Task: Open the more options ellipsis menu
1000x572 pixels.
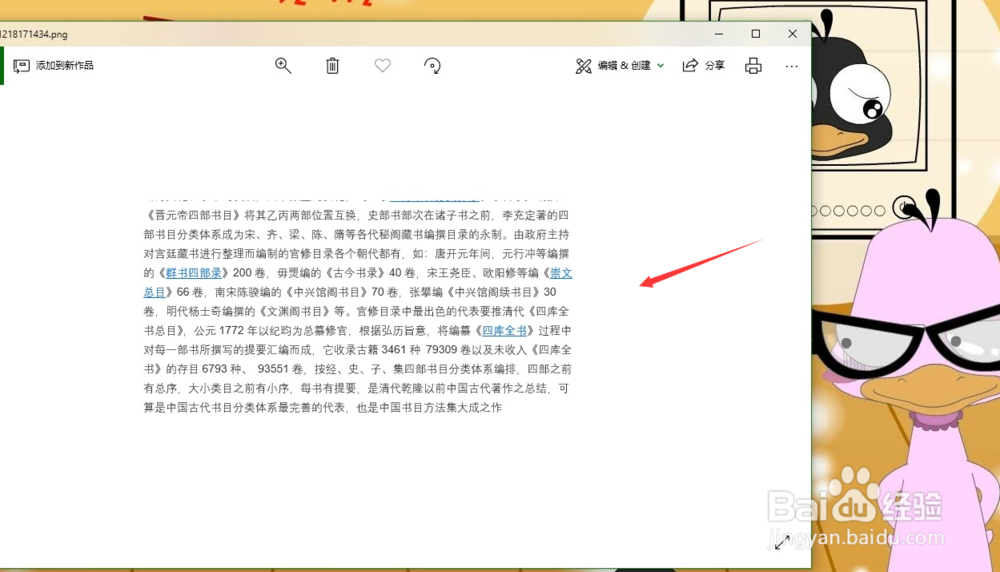Action: 791,66
